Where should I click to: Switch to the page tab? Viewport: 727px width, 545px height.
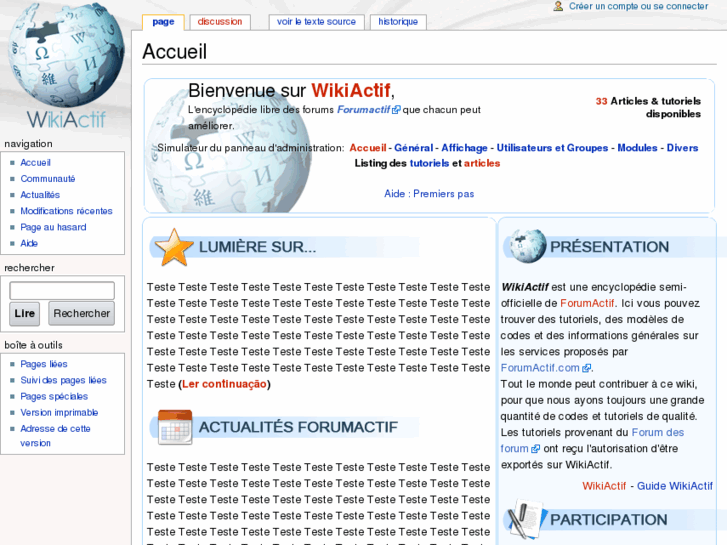(x=163, y=22)
